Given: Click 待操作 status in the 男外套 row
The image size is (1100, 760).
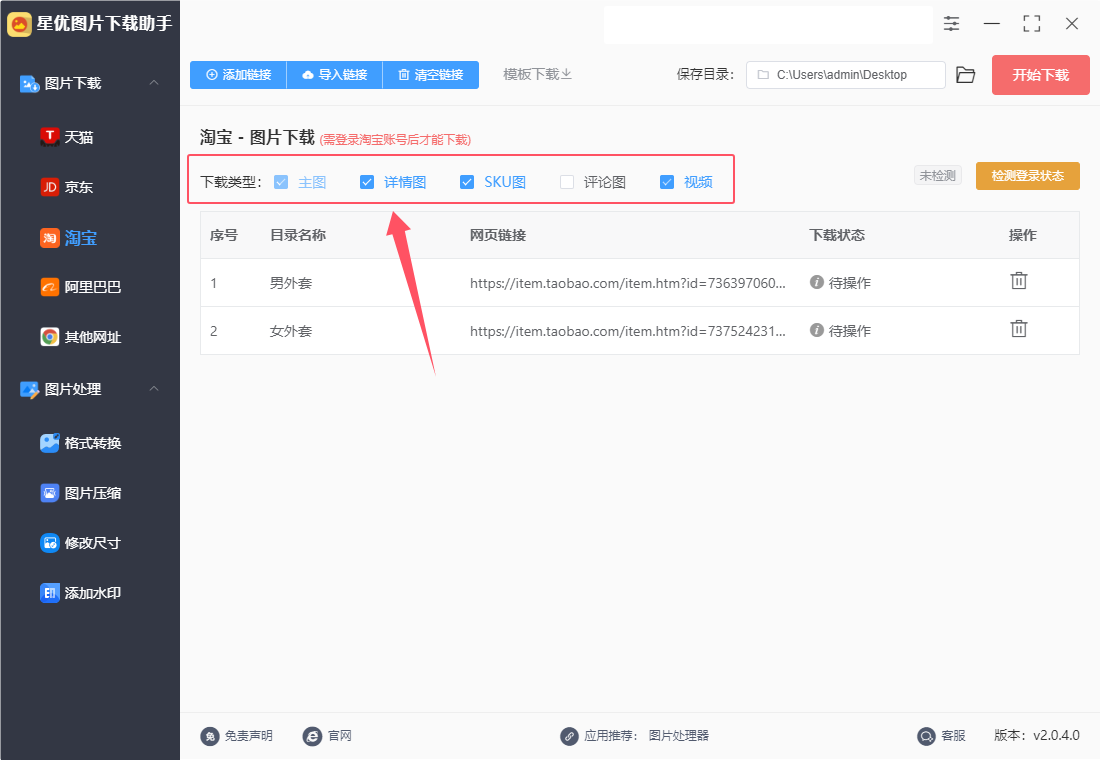Looking at the screenshot, I should pos(840,283).
